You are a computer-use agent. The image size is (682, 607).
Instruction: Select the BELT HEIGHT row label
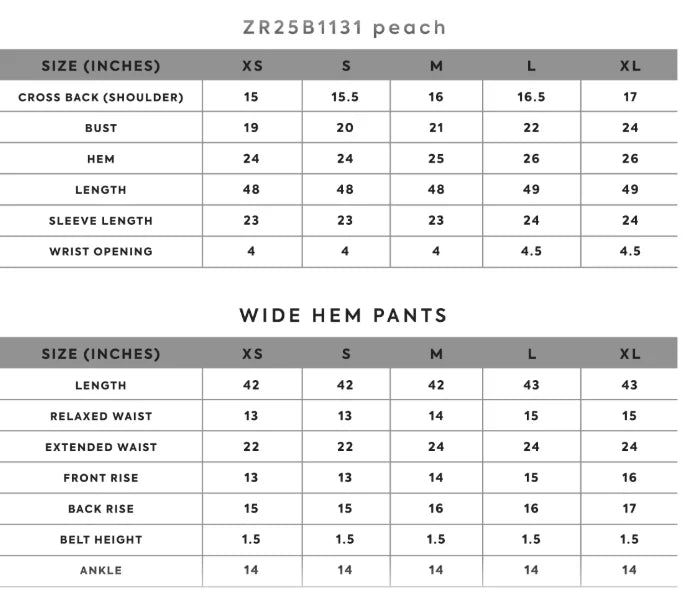[x=101, y=540]
